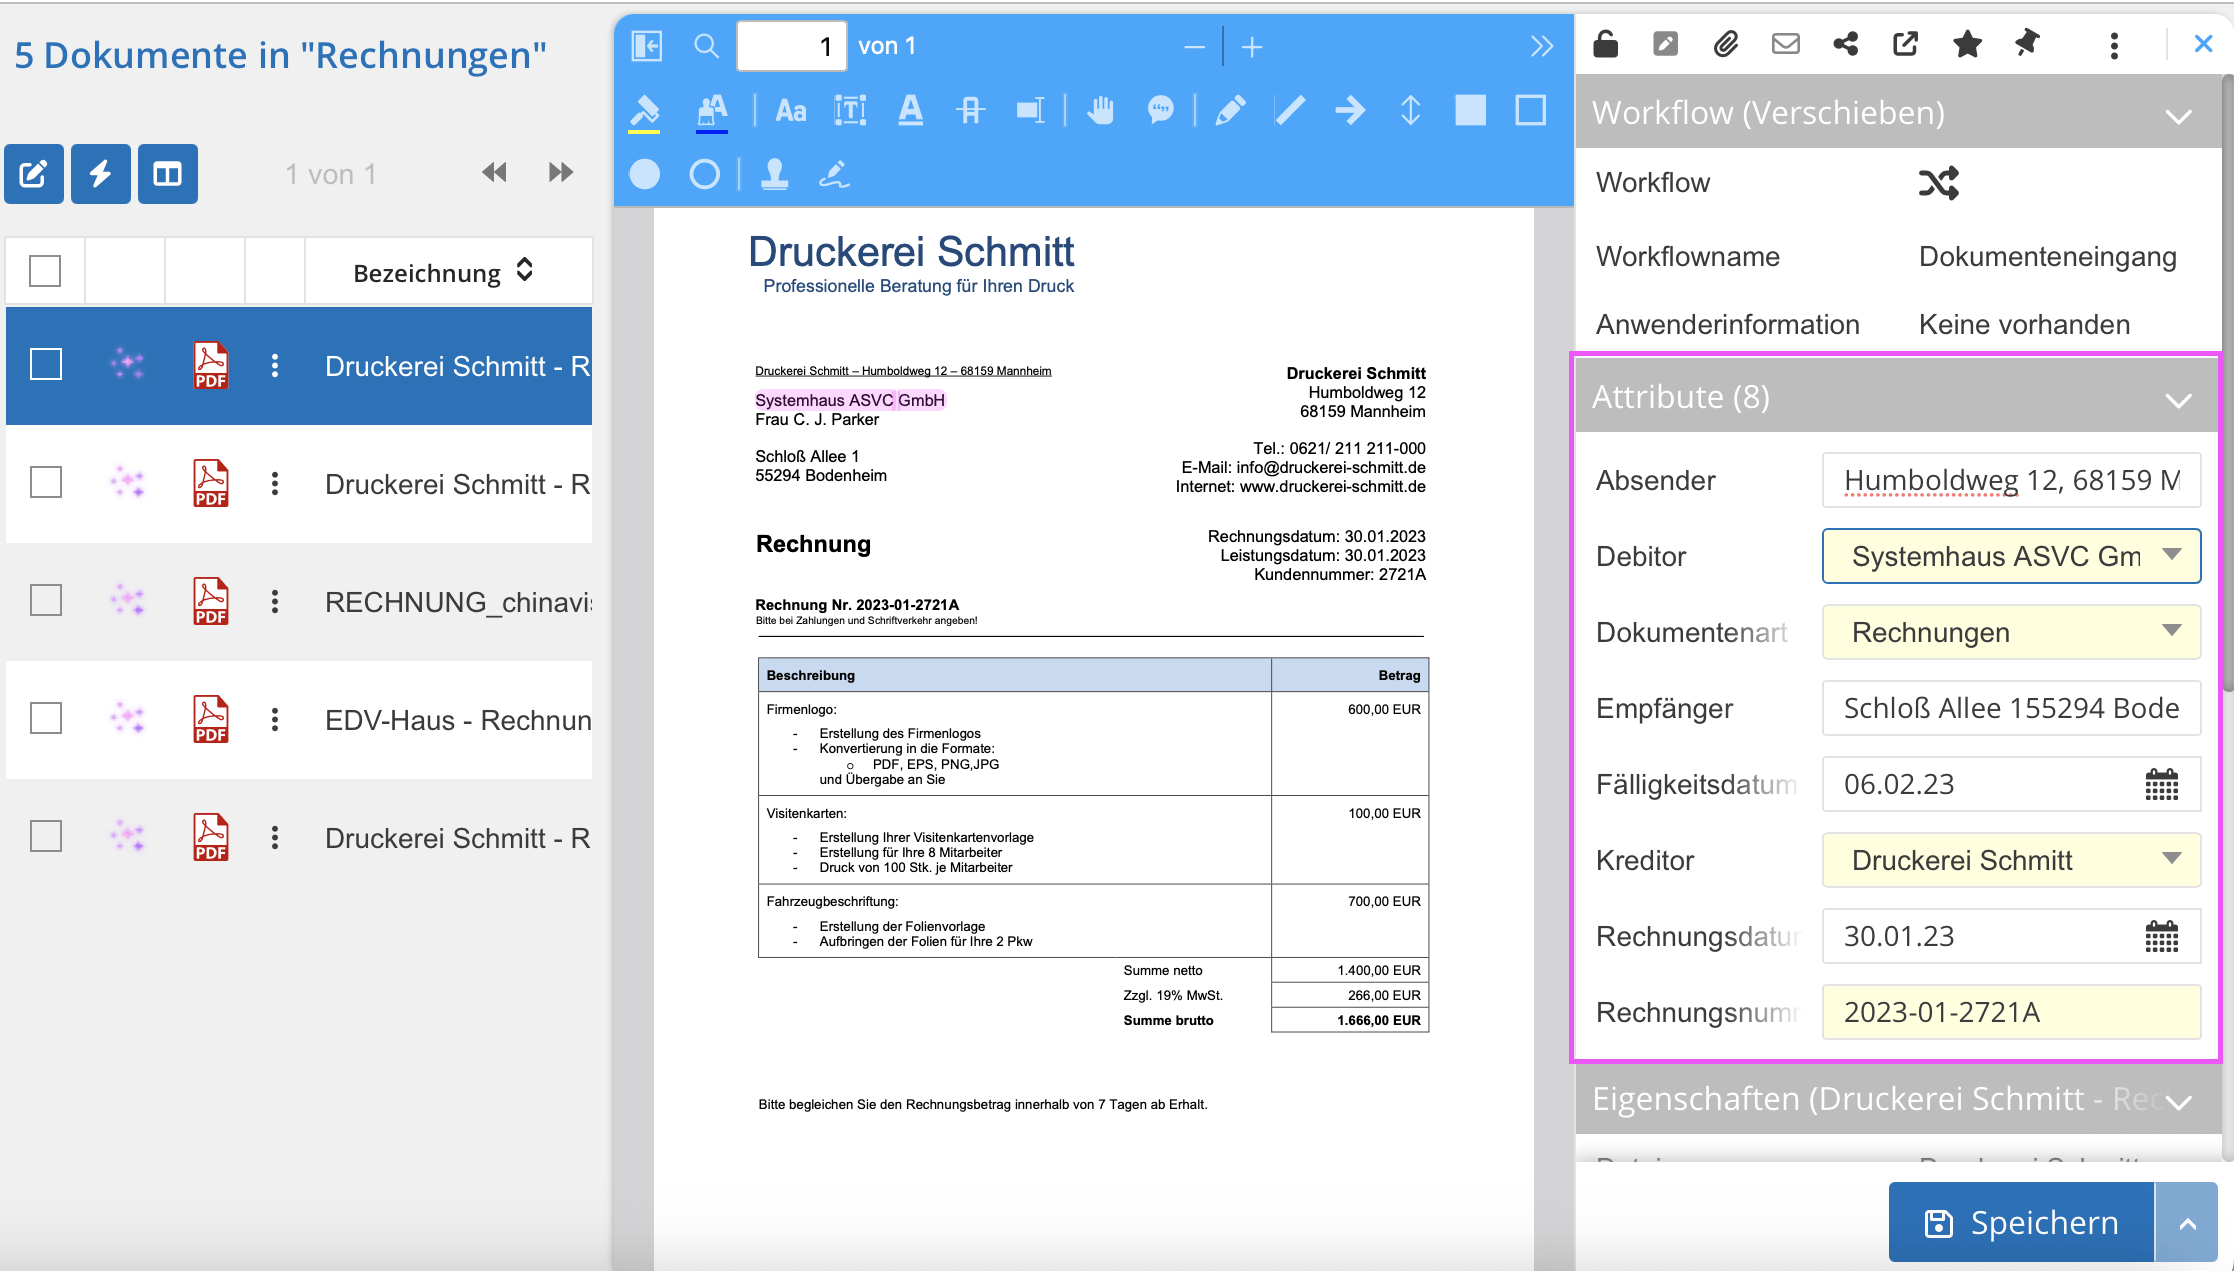Zoom out with the minus icon
Screen dimensions: 2234x1271
[1194, 47]
